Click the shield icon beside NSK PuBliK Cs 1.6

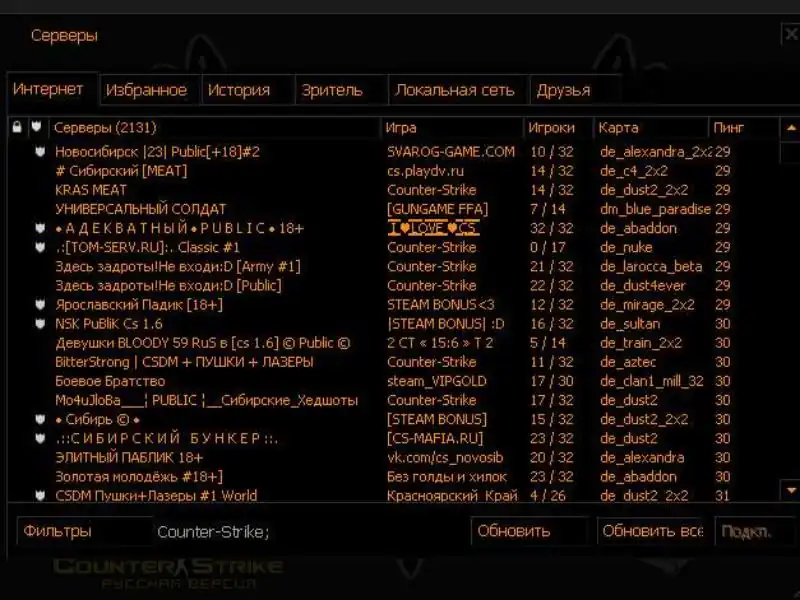(x=40, y=324)
